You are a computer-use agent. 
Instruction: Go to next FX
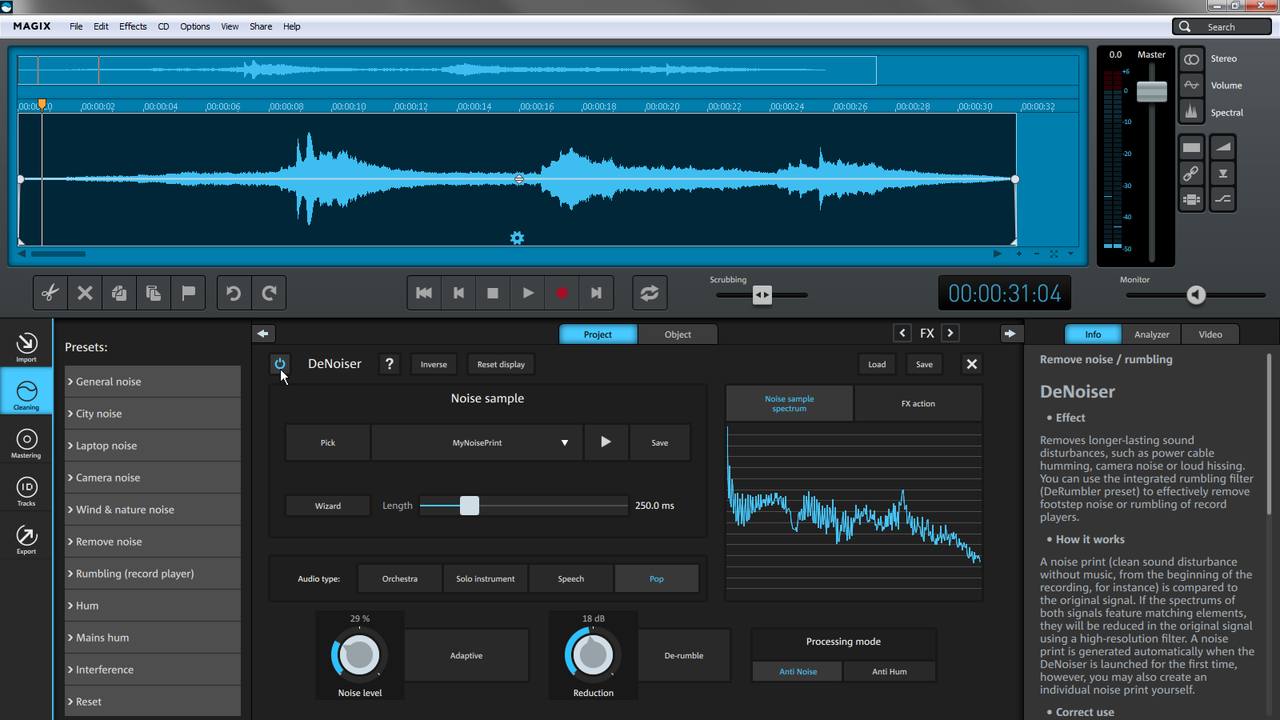tap(950, 333)
